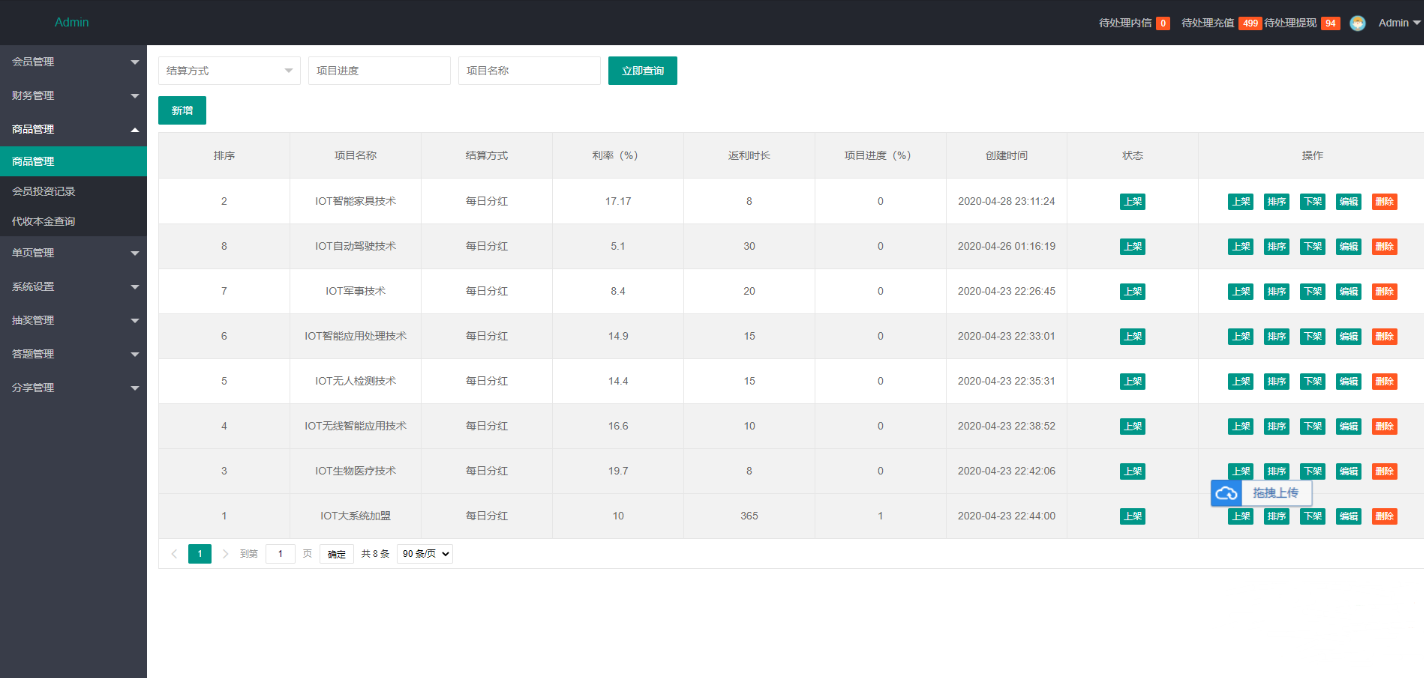Click the 0 pending messages badge

pos(1163,23)
